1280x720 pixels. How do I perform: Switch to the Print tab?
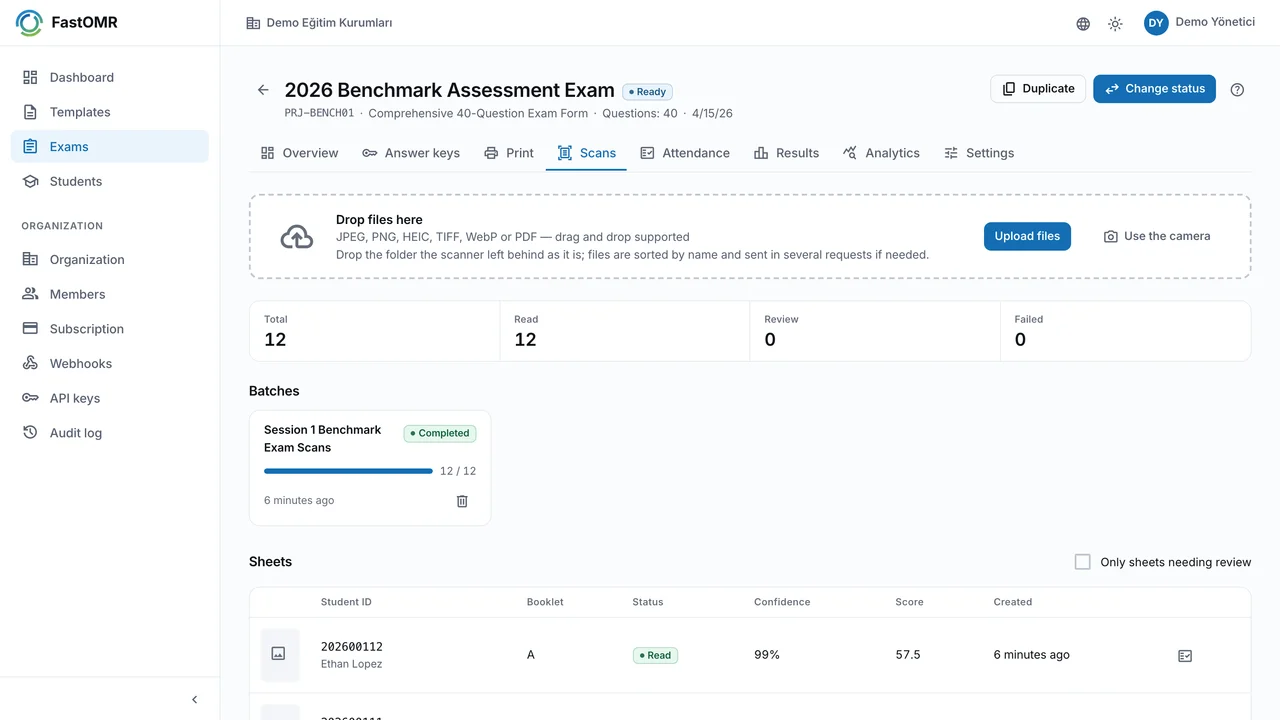[509, 153]
